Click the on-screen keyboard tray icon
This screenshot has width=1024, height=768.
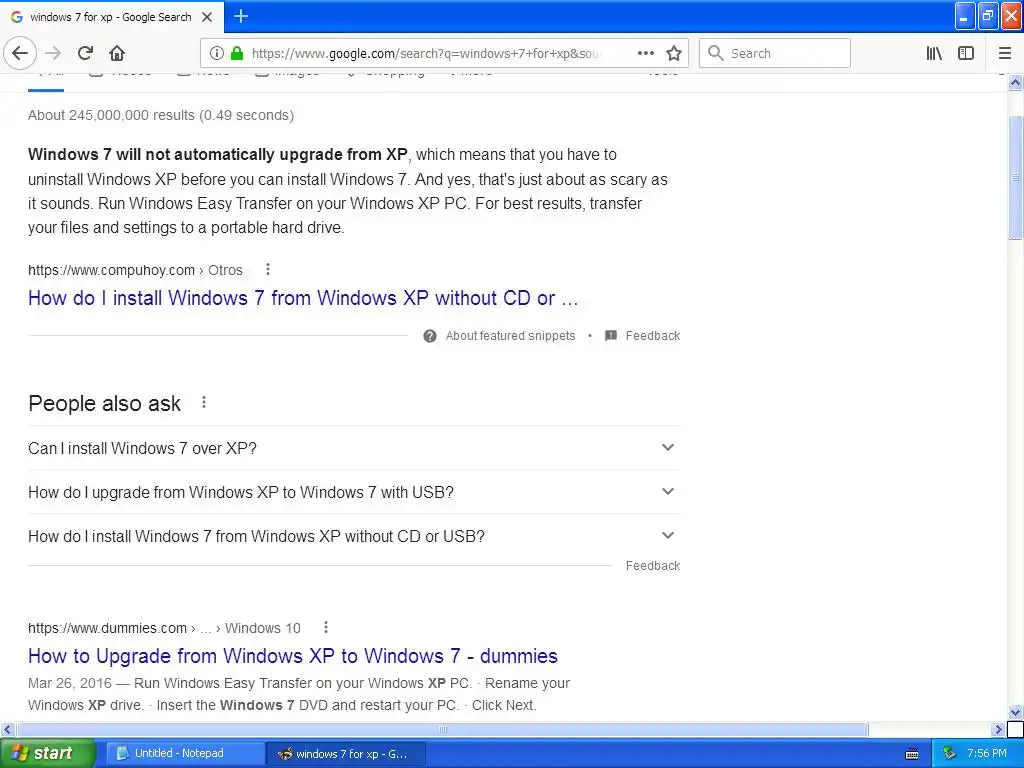[912, 754]
